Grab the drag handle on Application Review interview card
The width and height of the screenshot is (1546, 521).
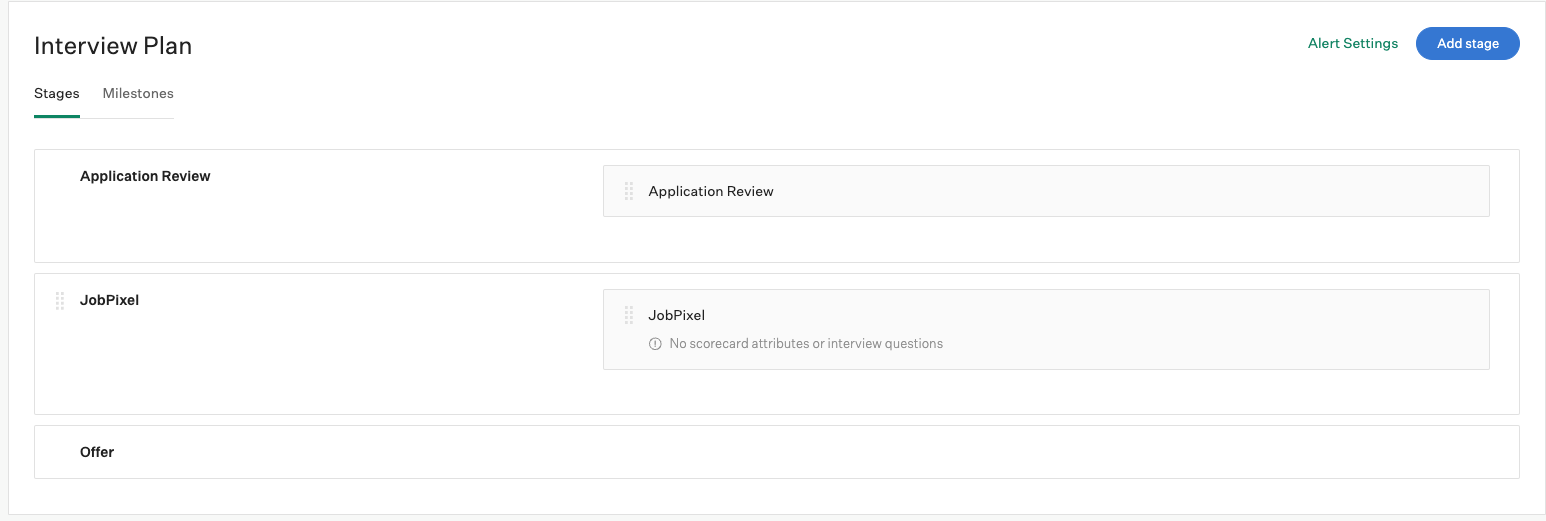(x=629, y=191)
